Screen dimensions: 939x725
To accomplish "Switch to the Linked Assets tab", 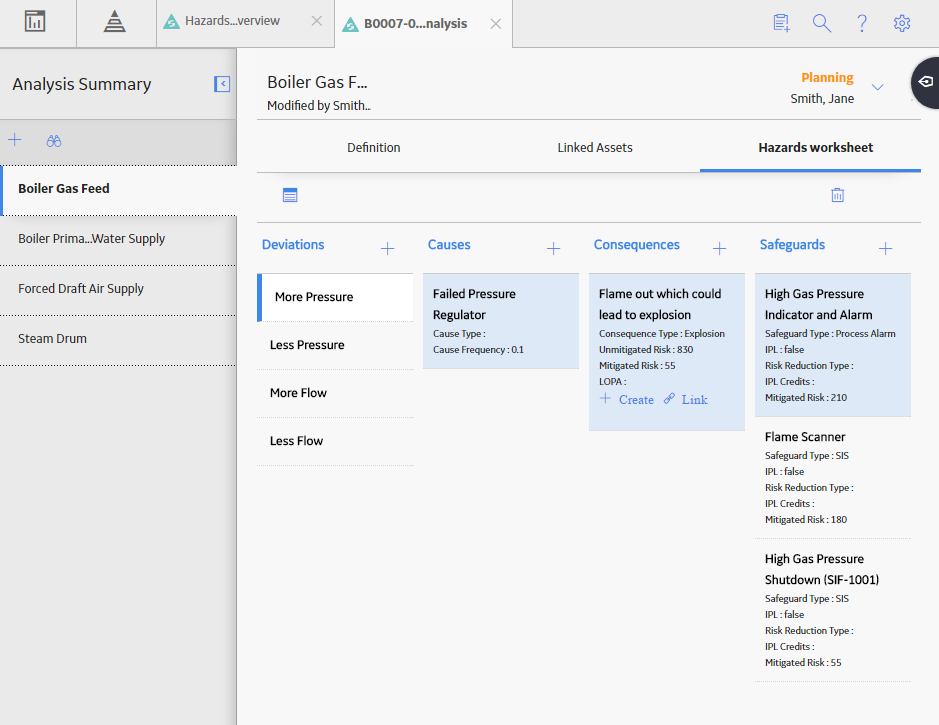I will click(x=595, y=148).
